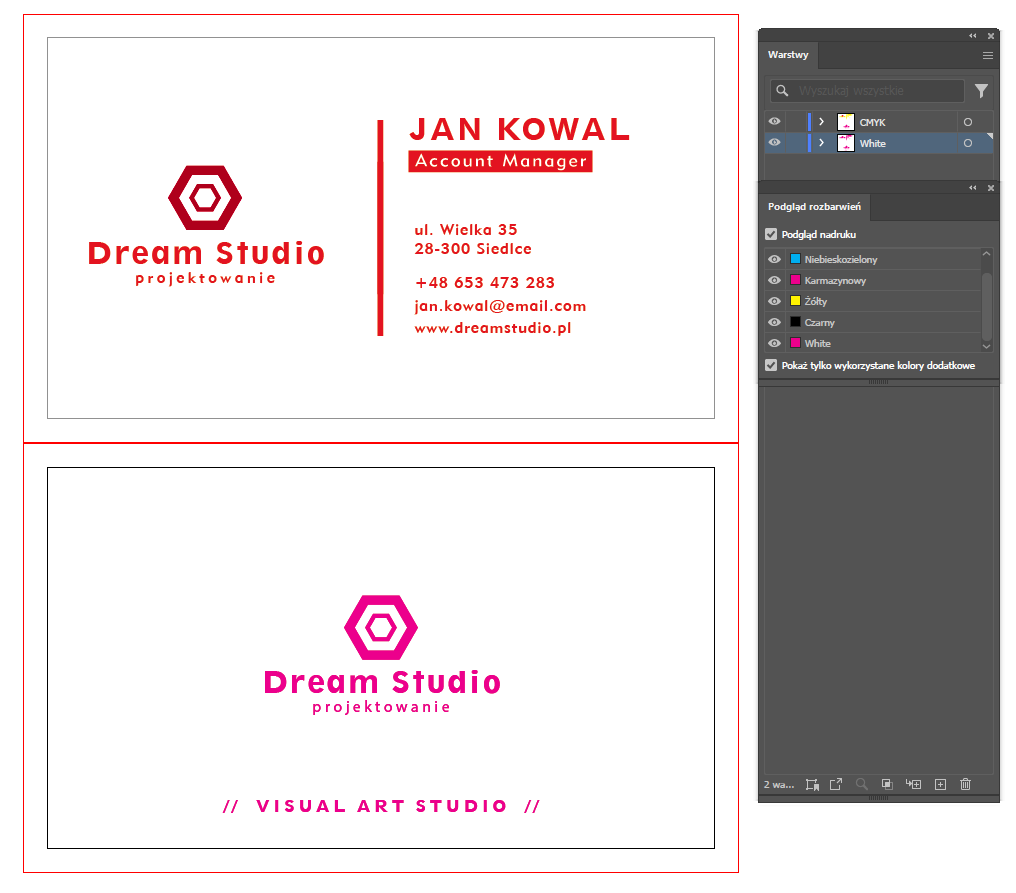Create a new layer with plus icon
Screen dimensions: 1016x893
click(x=940, y=784)
